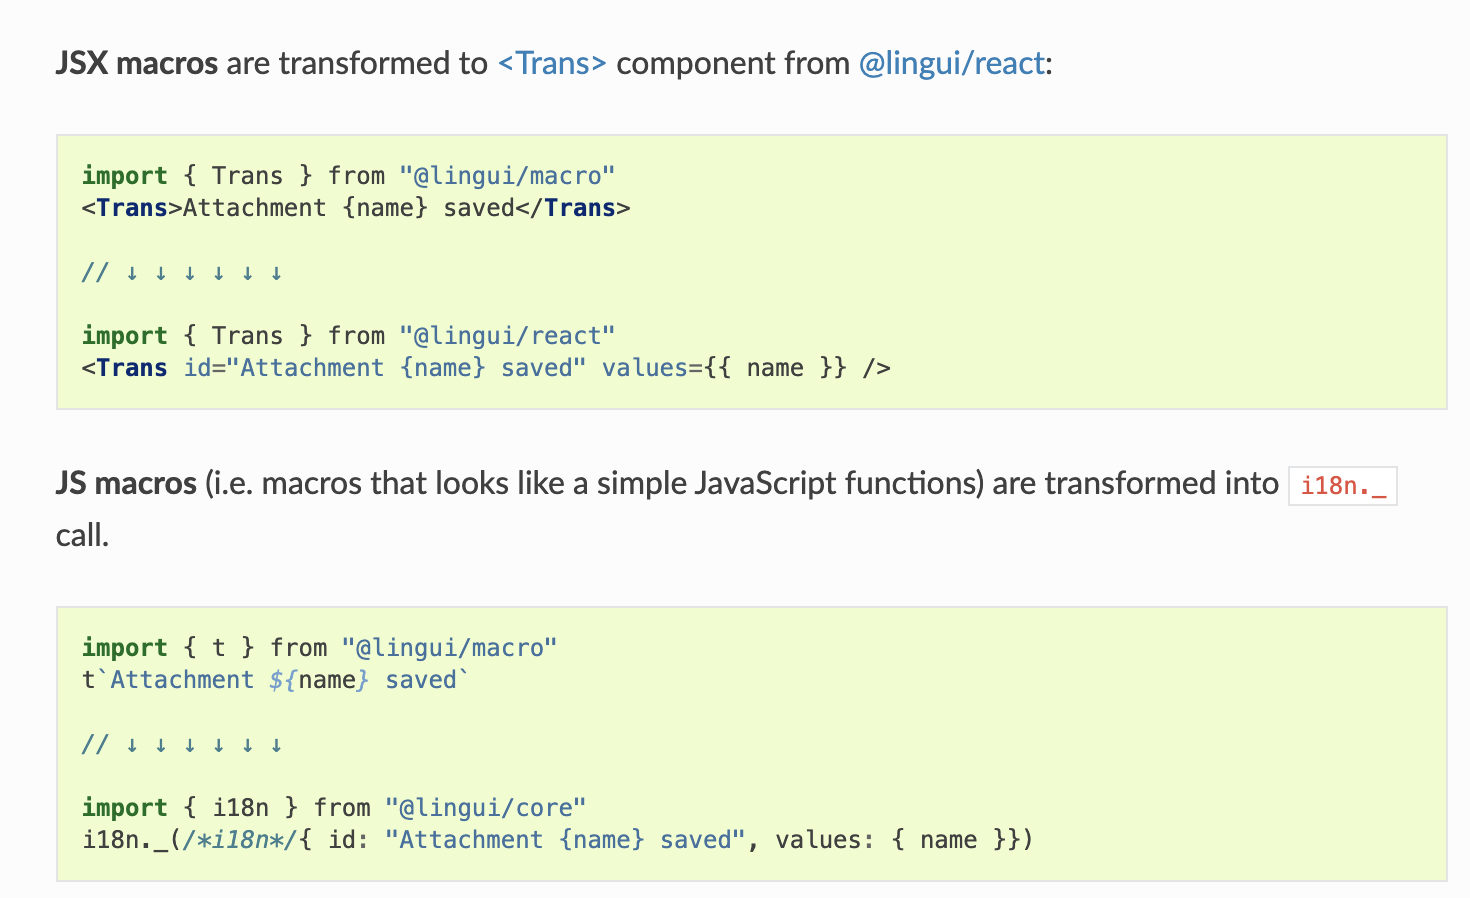Viewport: 1470px width, 898px height.
Task: Click the word "call." below JS macros sentence
Action: 82,536
